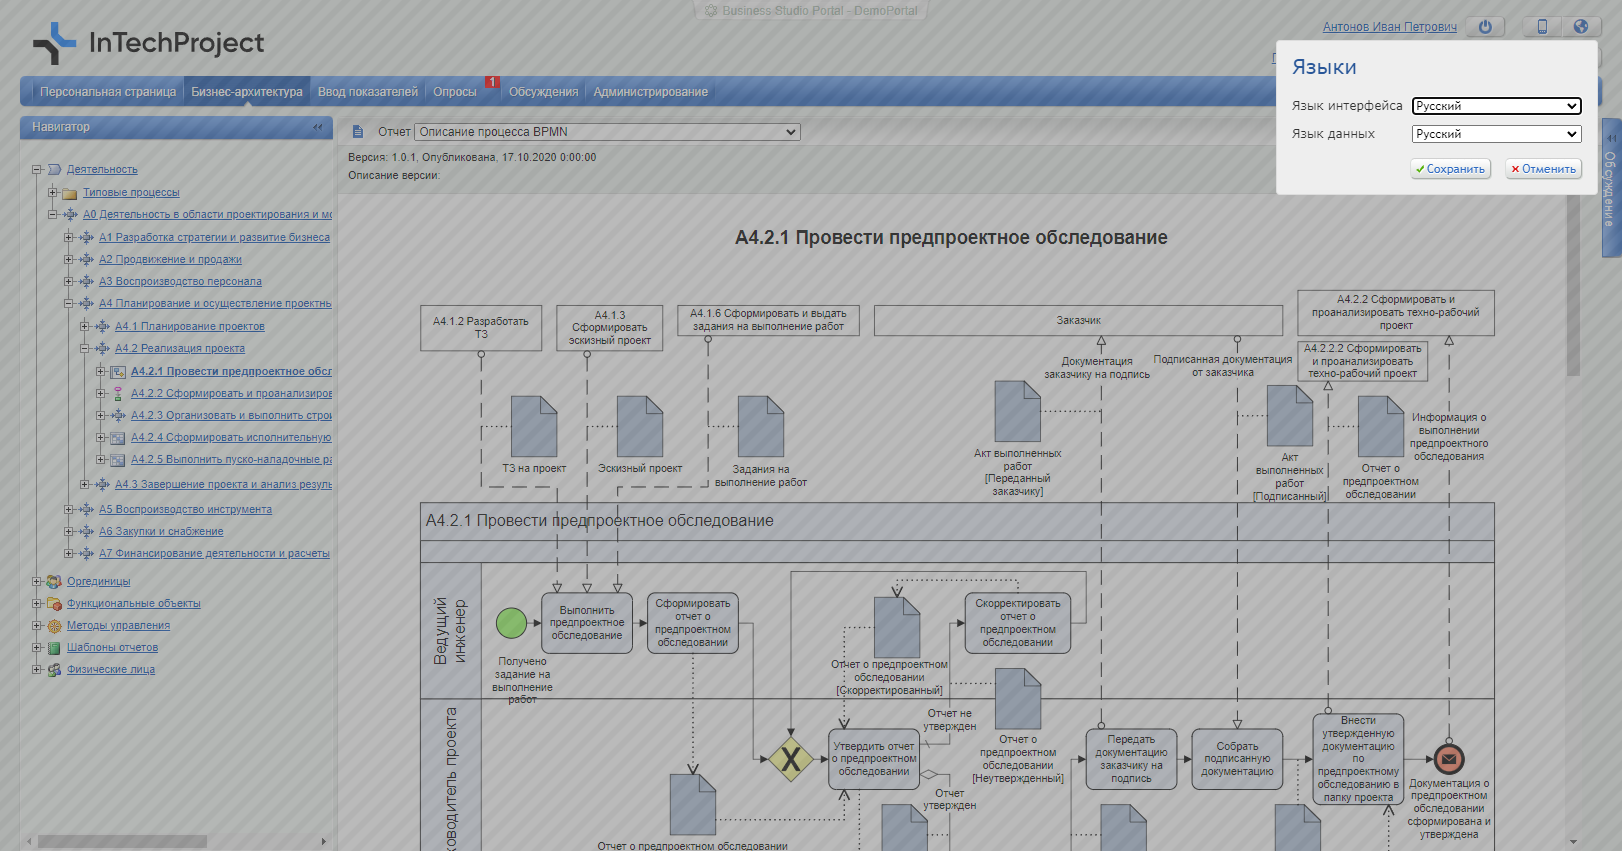Click the Эскизный проект document icon
This screenshot has height=851, width=1622.
point(640,427)
